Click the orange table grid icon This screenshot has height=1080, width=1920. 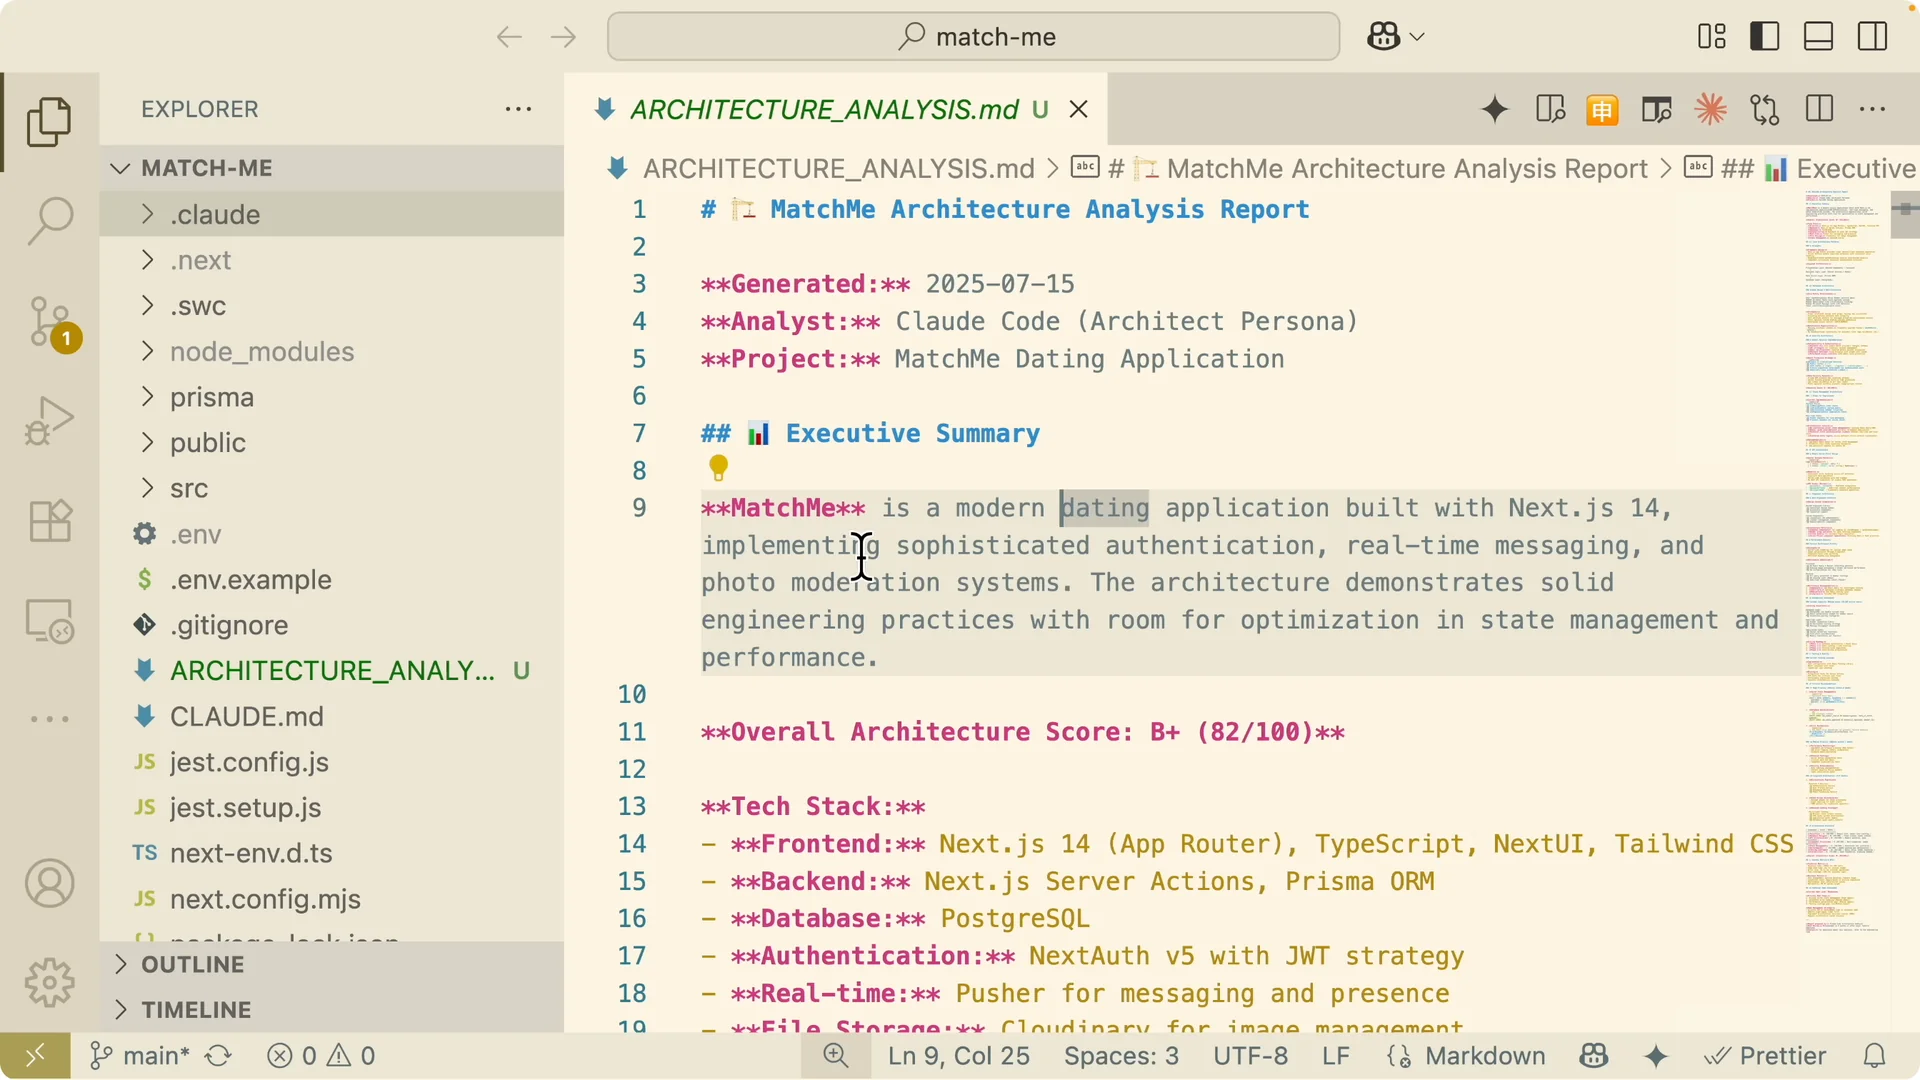[x=1602, y=109]
